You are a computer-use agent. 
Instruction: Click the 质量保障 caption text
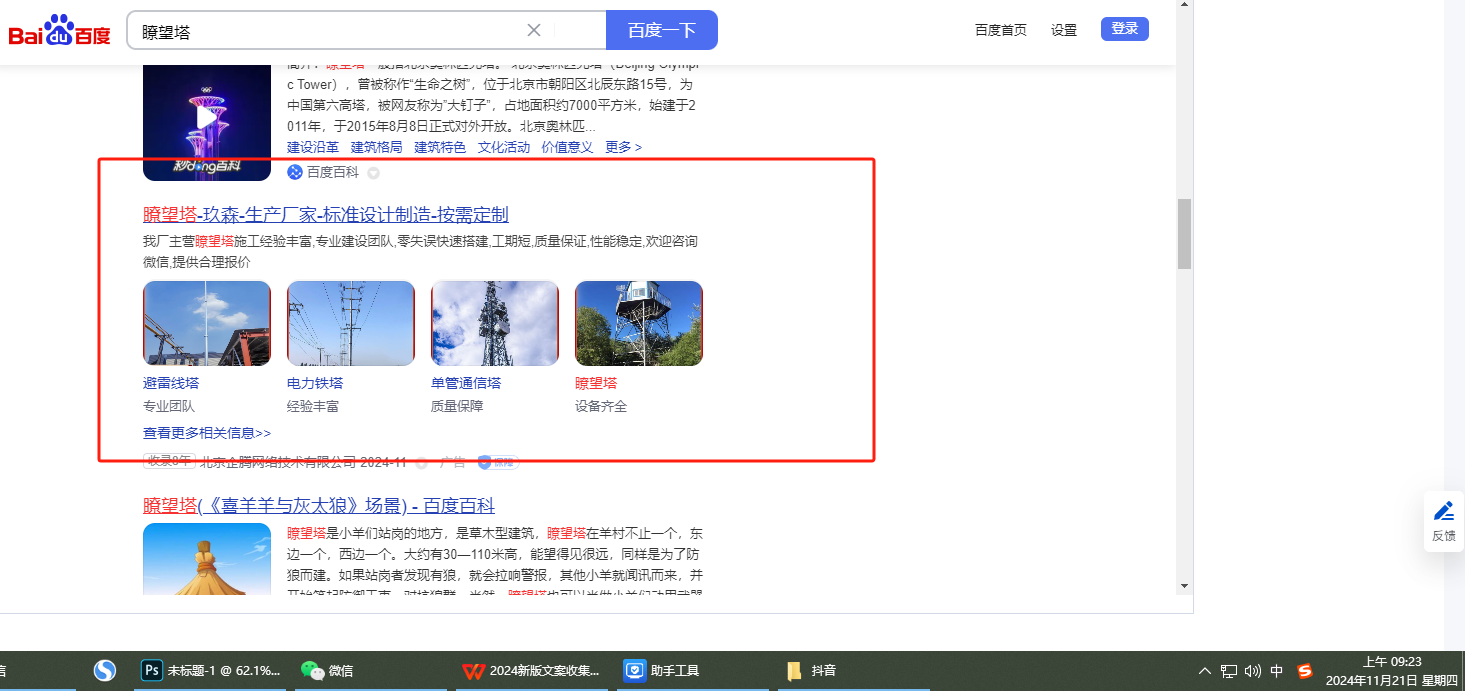point(457,406)
